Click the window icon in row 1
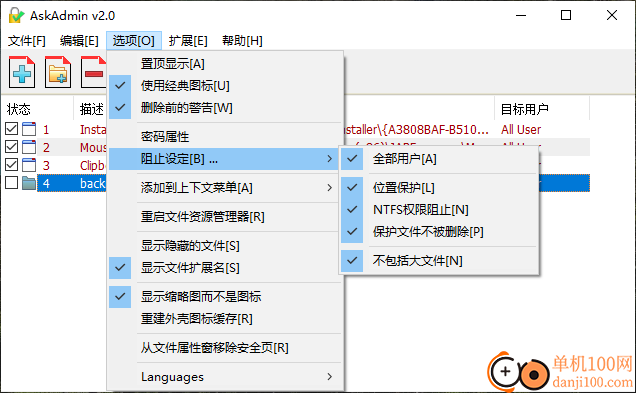The height and width of the screenshot is (393, 636). pyautogui.click(x=29, y=129)
